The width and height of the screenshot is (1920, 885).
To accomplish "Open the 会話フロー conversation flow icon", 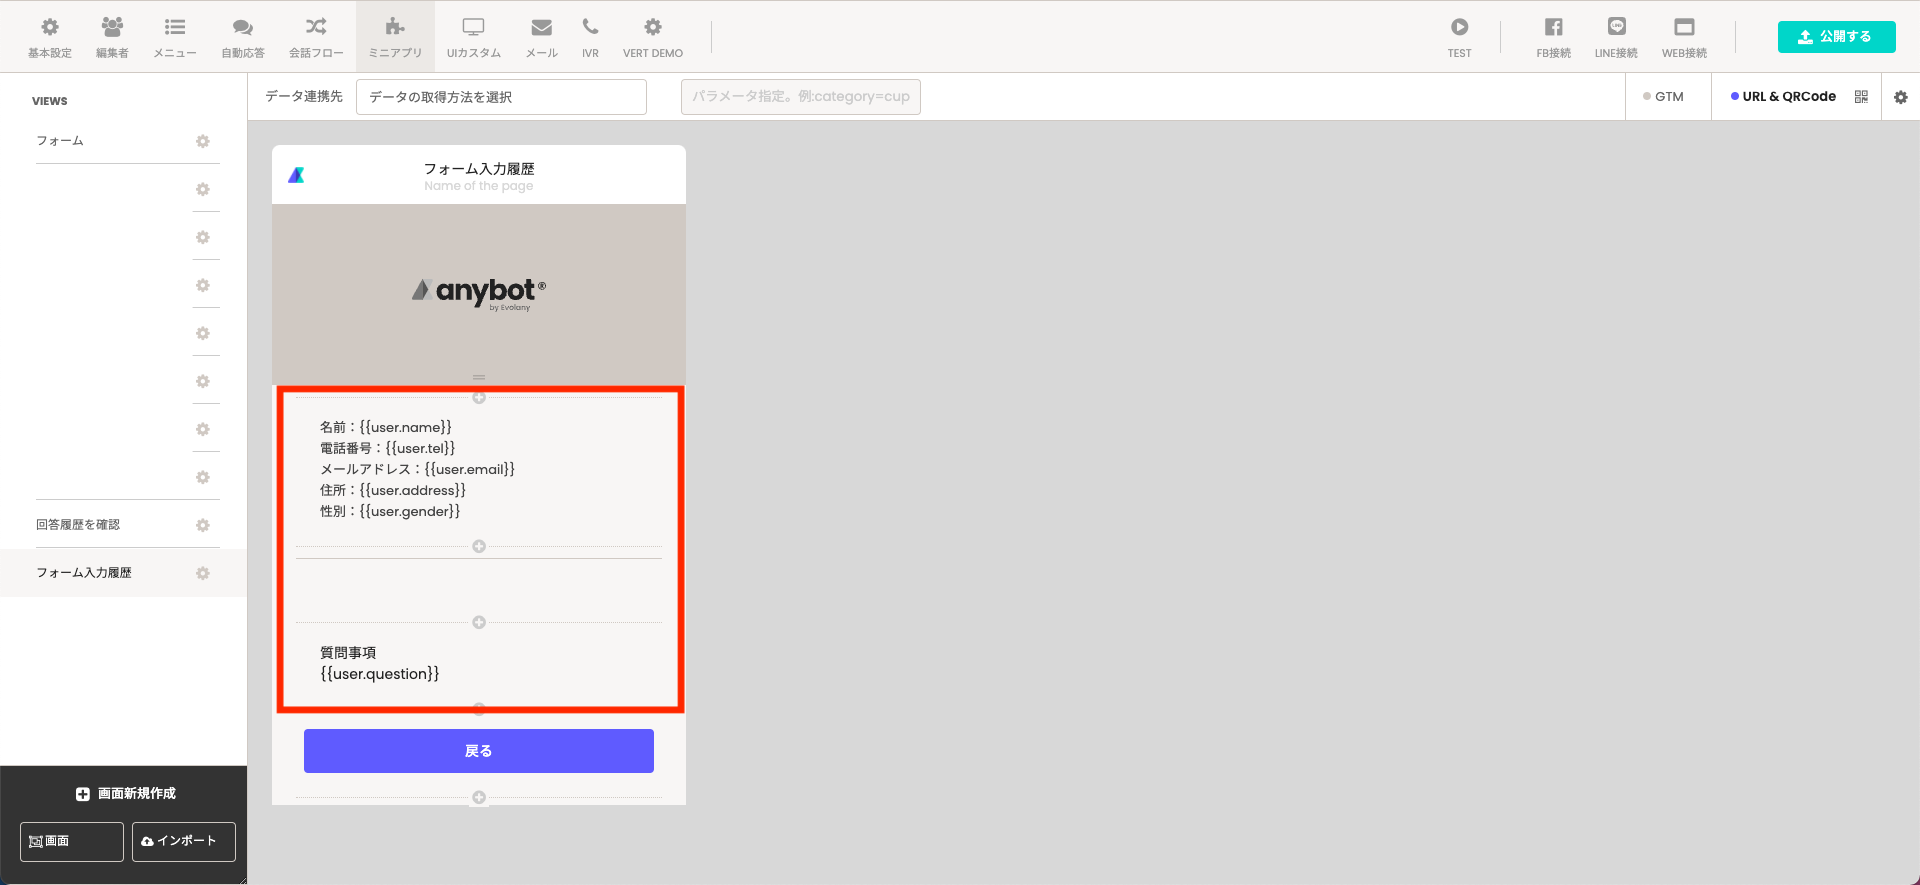I will point(316,27).
